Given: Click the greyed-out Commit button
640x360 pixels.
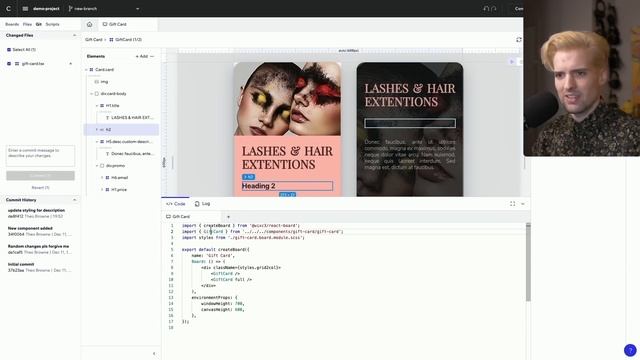Looking at the screenshot, I should [40, 176].
